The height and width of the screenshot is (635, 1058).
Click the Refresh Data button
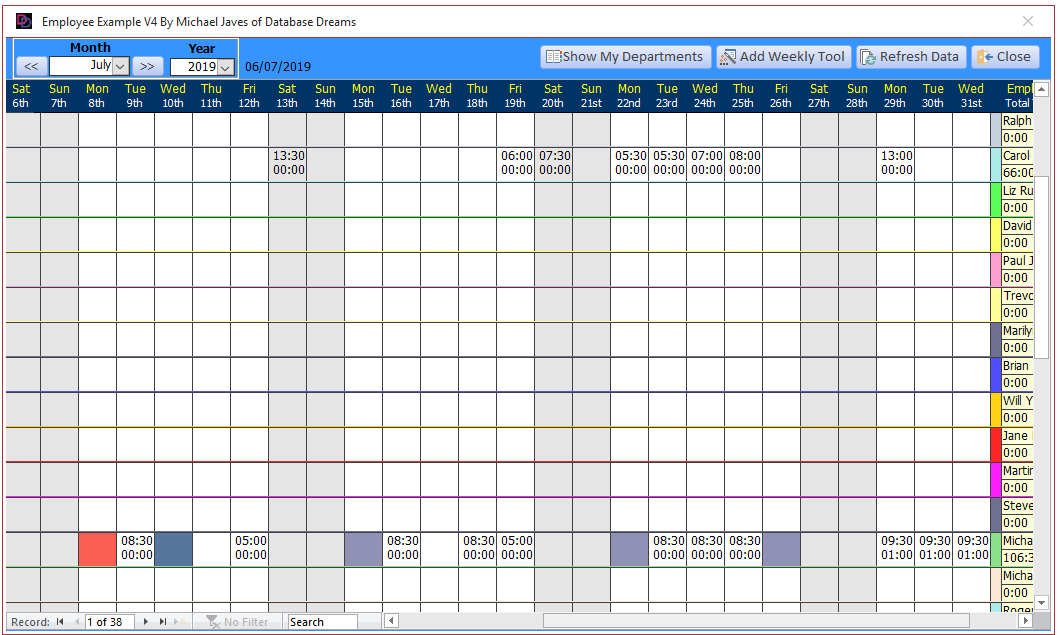pos(911,57)
